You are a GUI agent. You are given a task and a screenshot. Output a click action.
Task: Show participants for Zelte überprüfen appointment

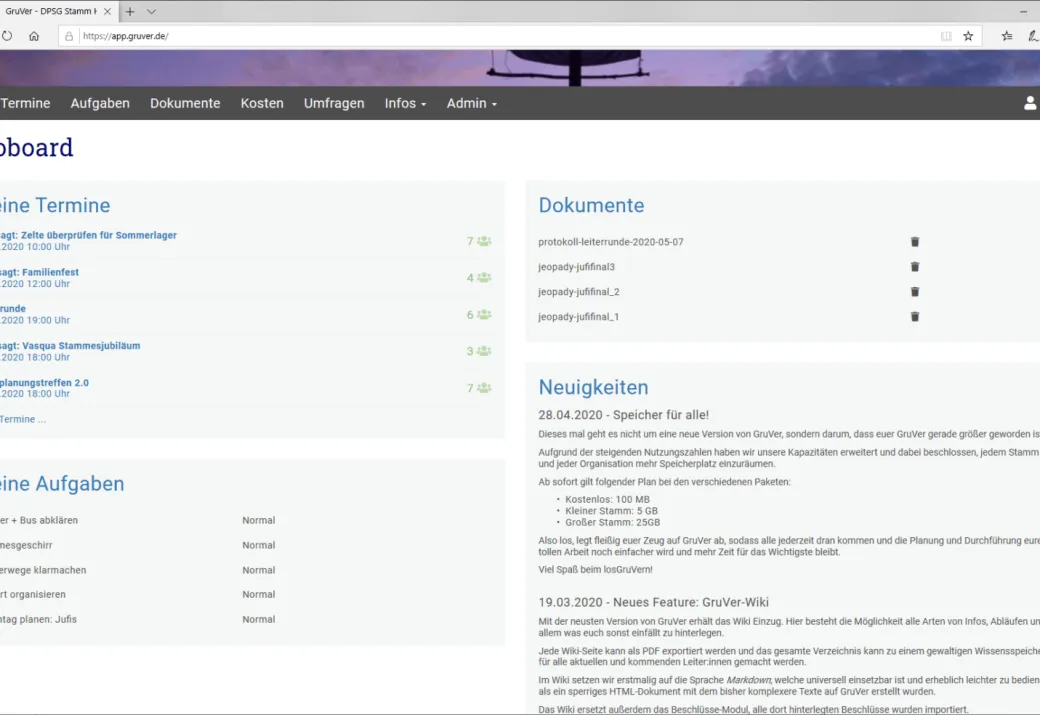[484, 241]
